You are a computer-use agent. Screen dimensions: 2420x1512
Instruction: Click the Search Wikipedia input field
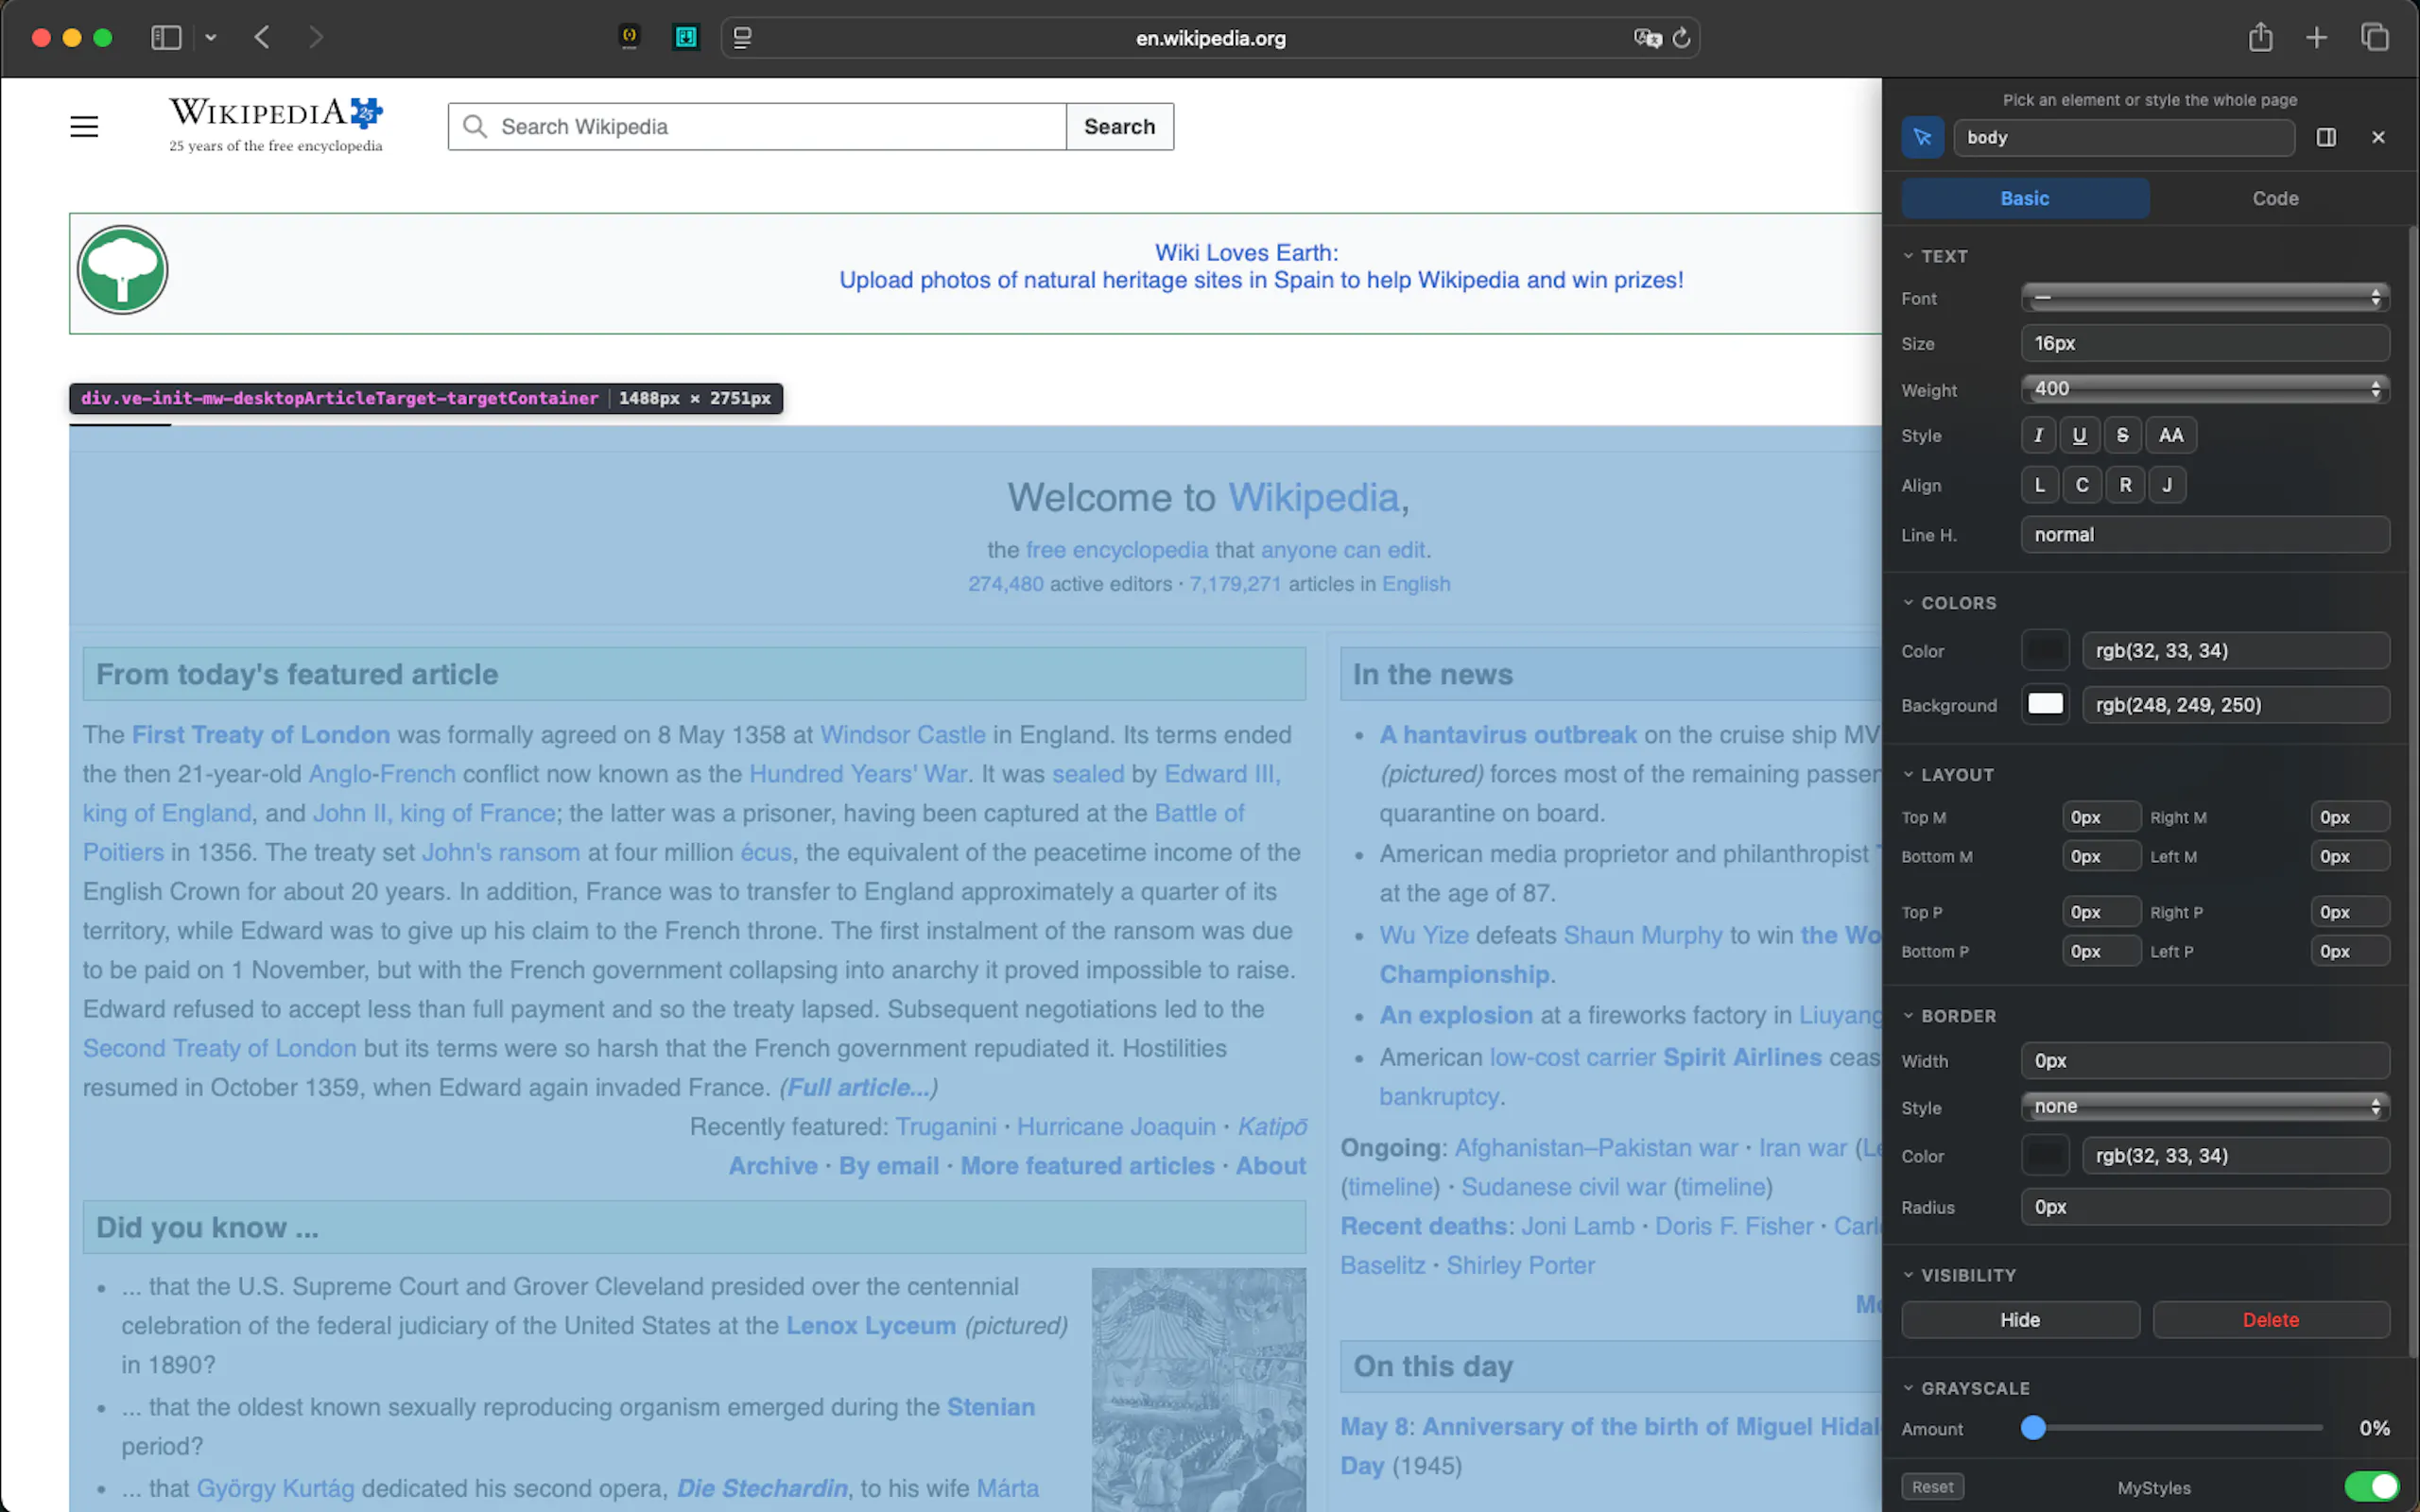click(x=757, y=127)
